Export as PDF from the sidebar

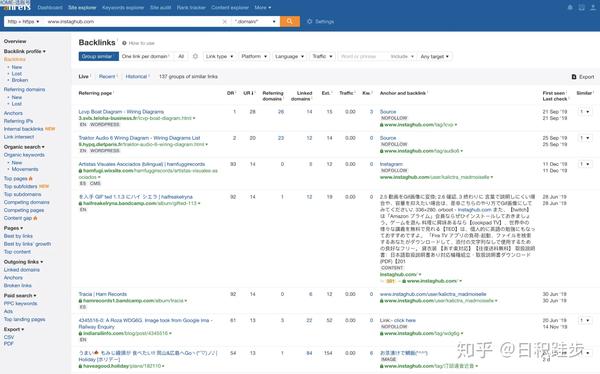(x=8, y=344)
